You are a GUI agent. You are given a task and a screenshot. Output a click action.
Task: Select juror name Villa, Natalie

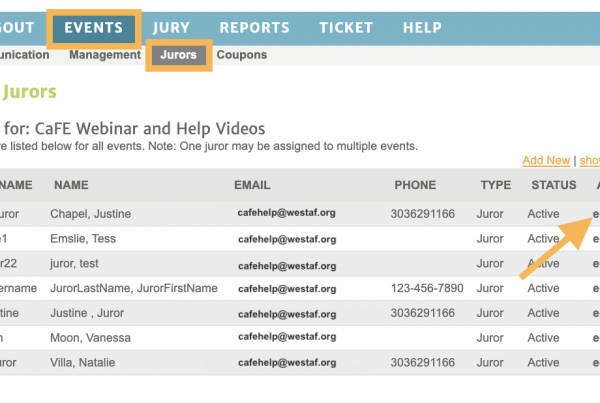[83, 363]
